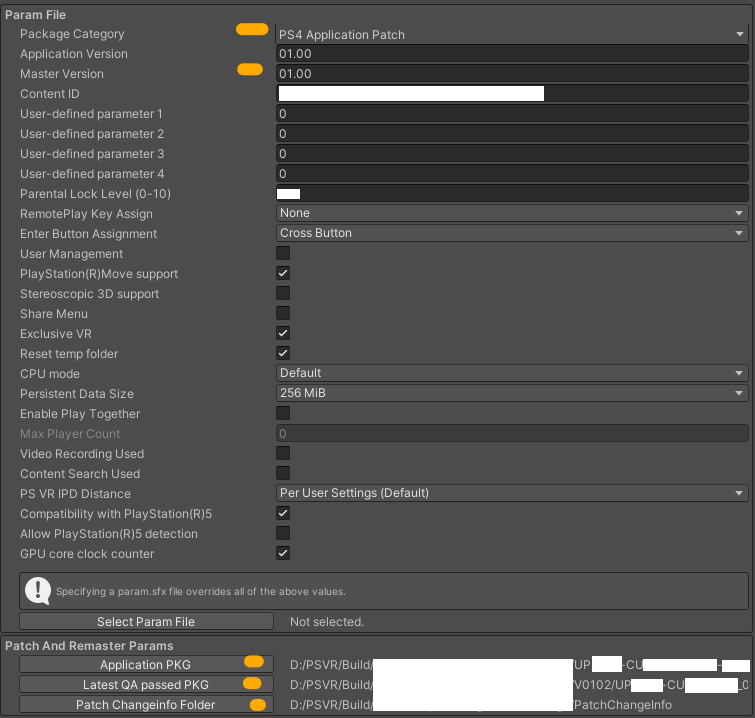Open the Package Category dropdown
The width and height of the screenshot is (755, 718).
click(x=511, y=34)
